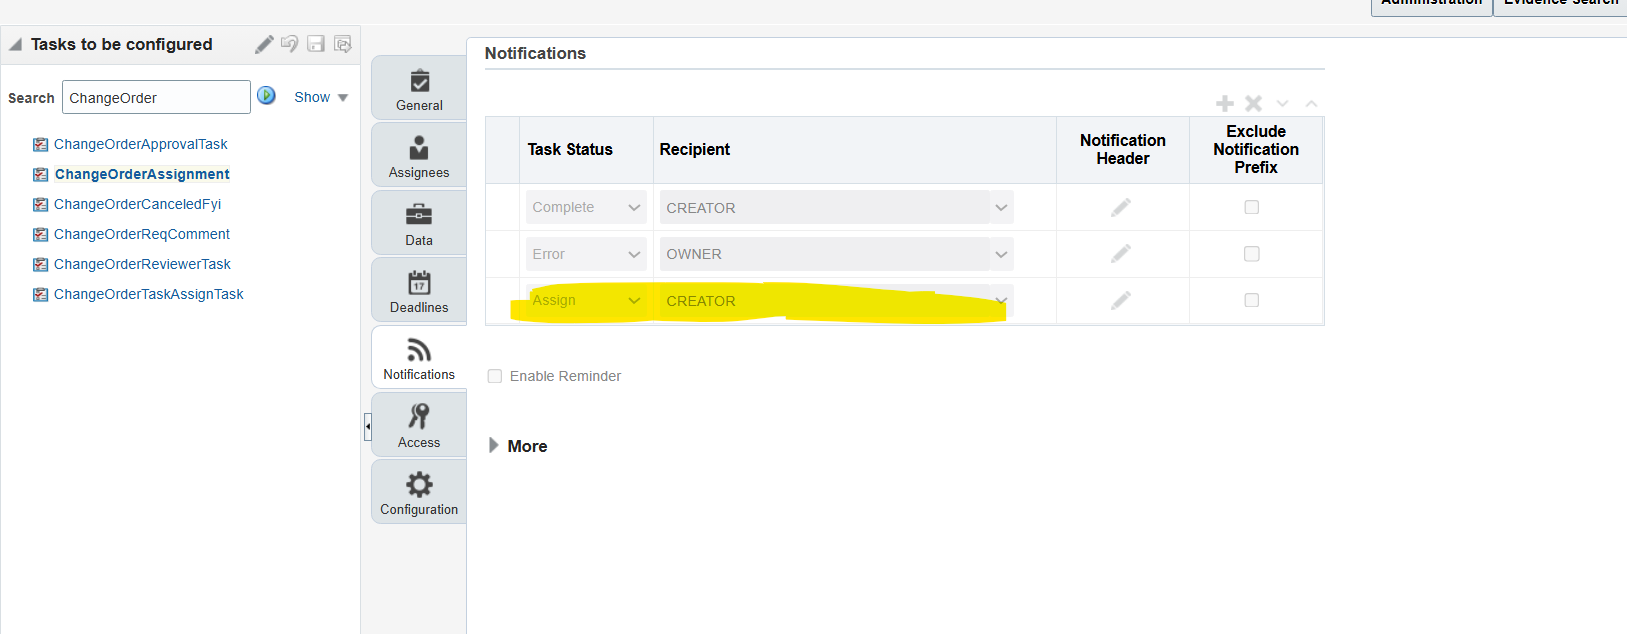1627x634 pixels.
Task: Open the Deadlines tab
Action: 419,291
